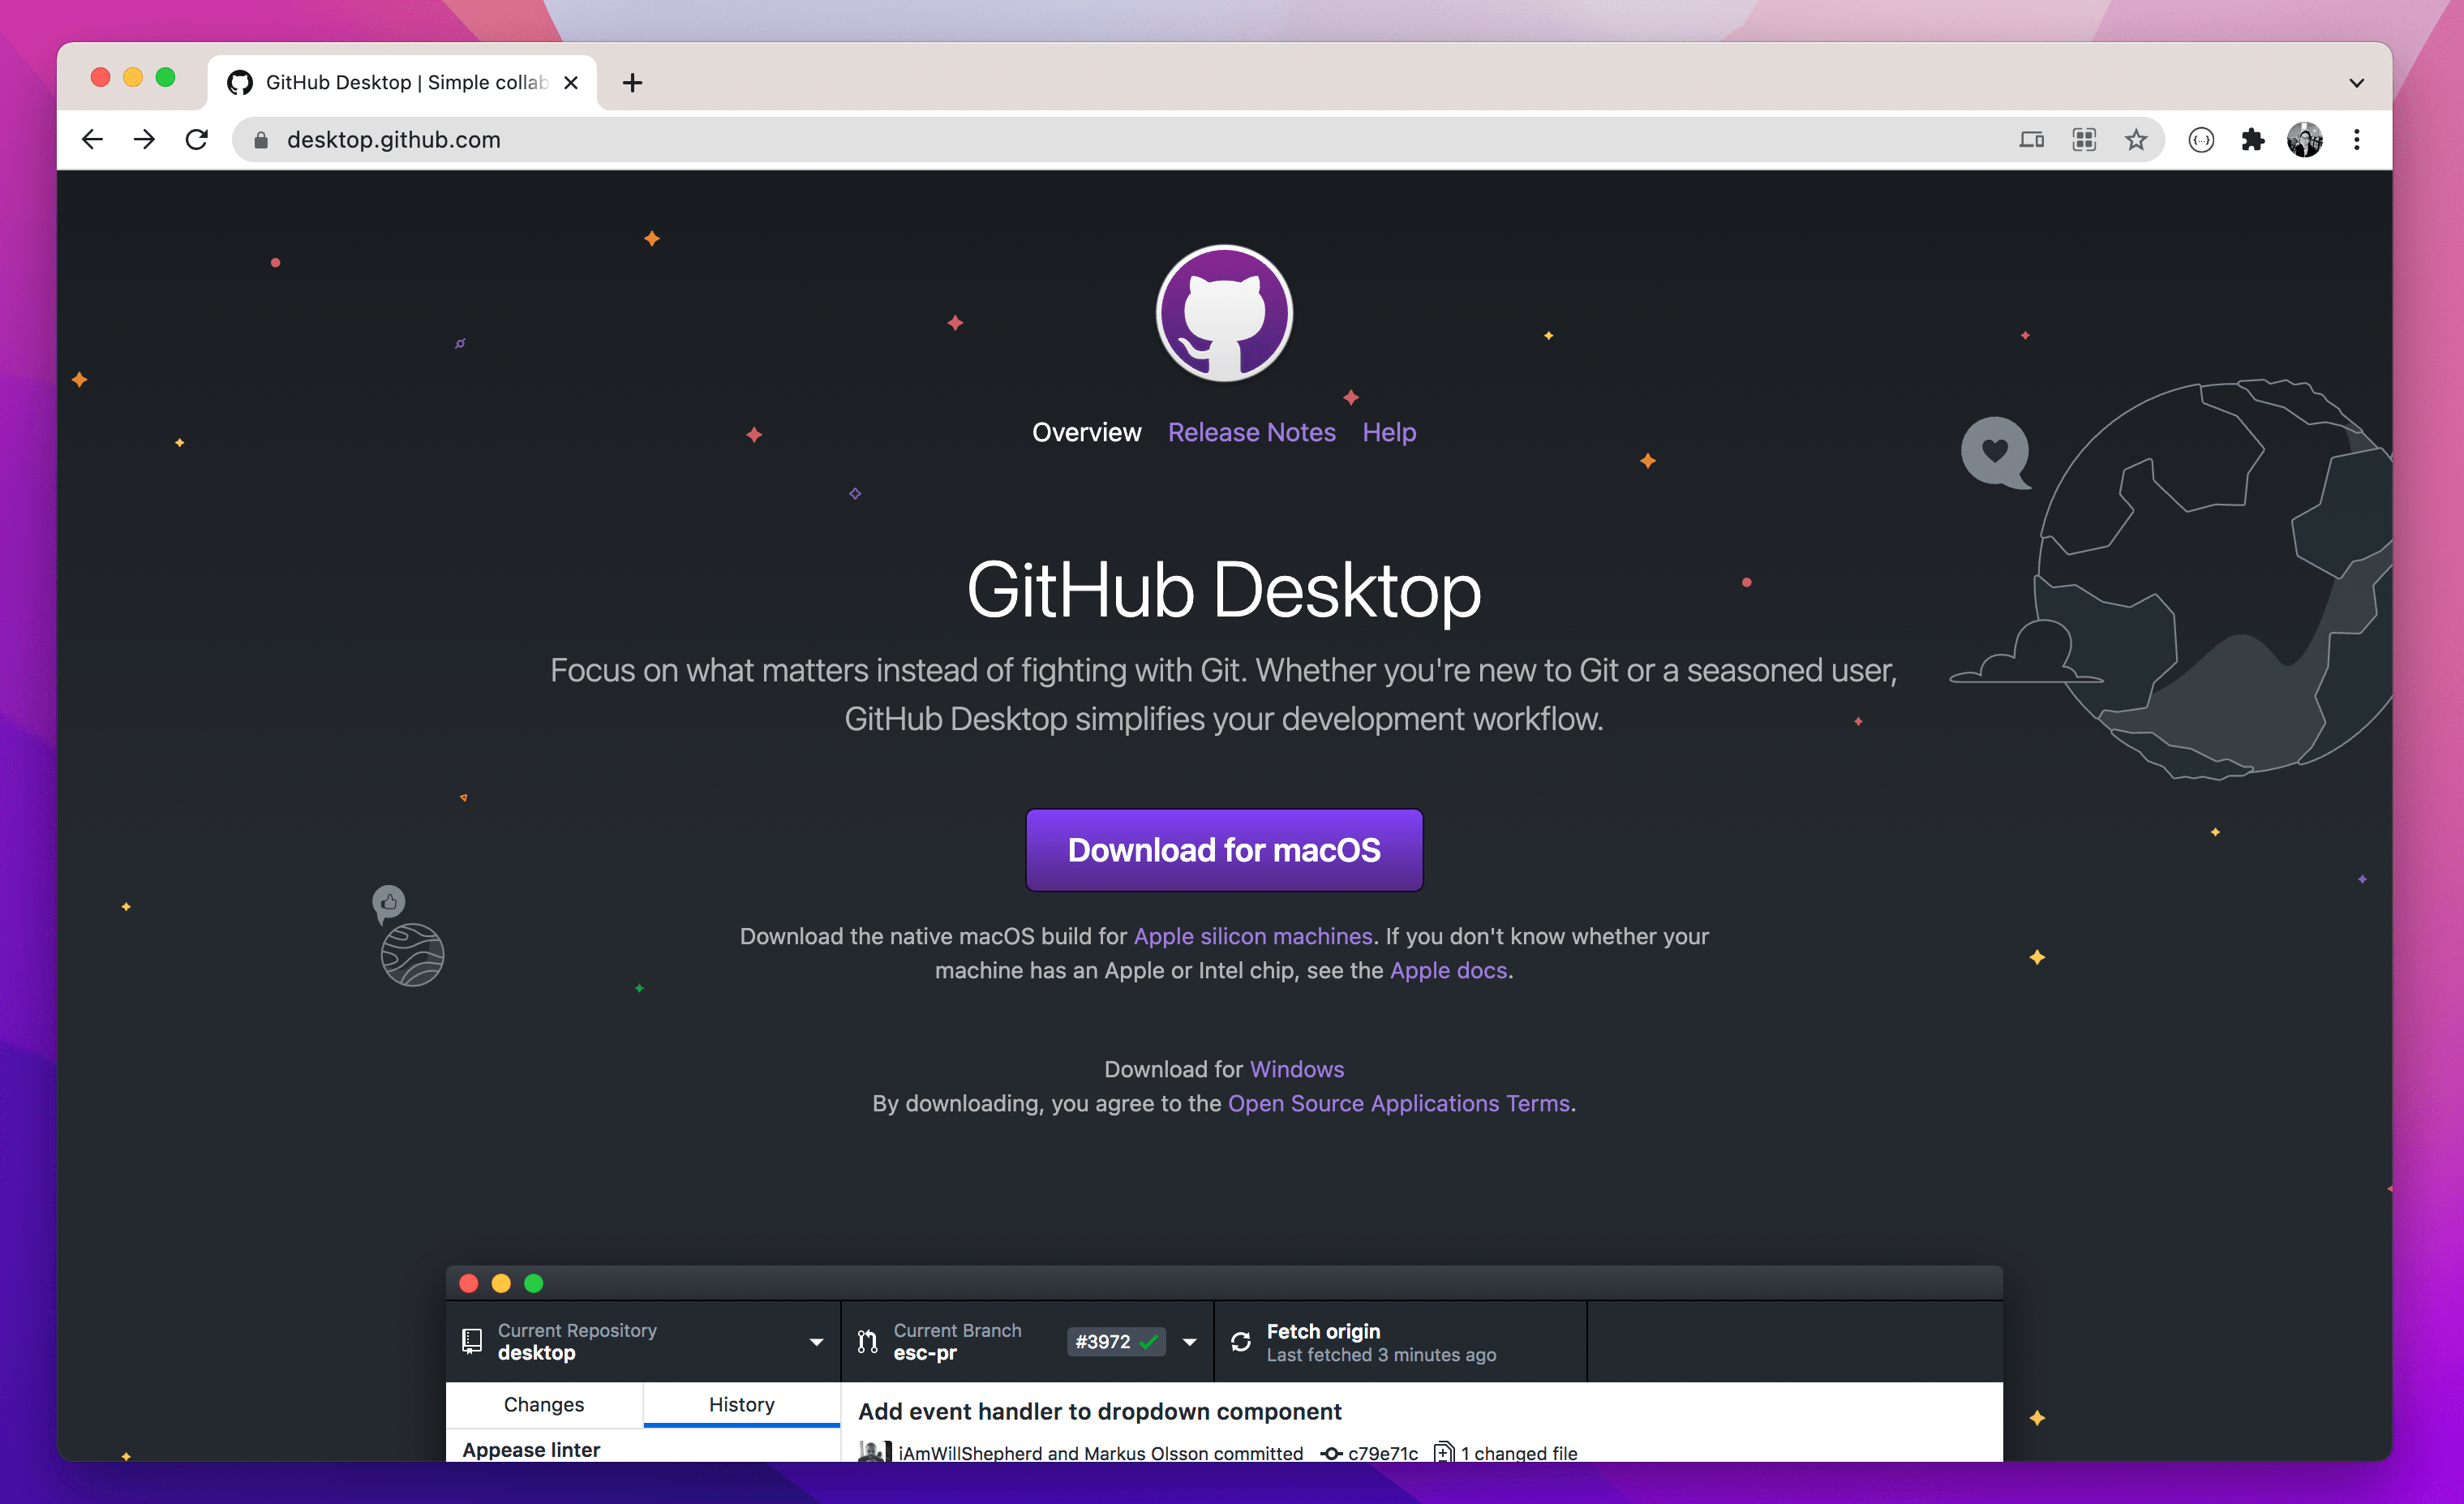Image resolution: width=2464 pixels, height=1504 pixels.
Task: Click Download for macOS button
Action: (x=1225, y=851)
